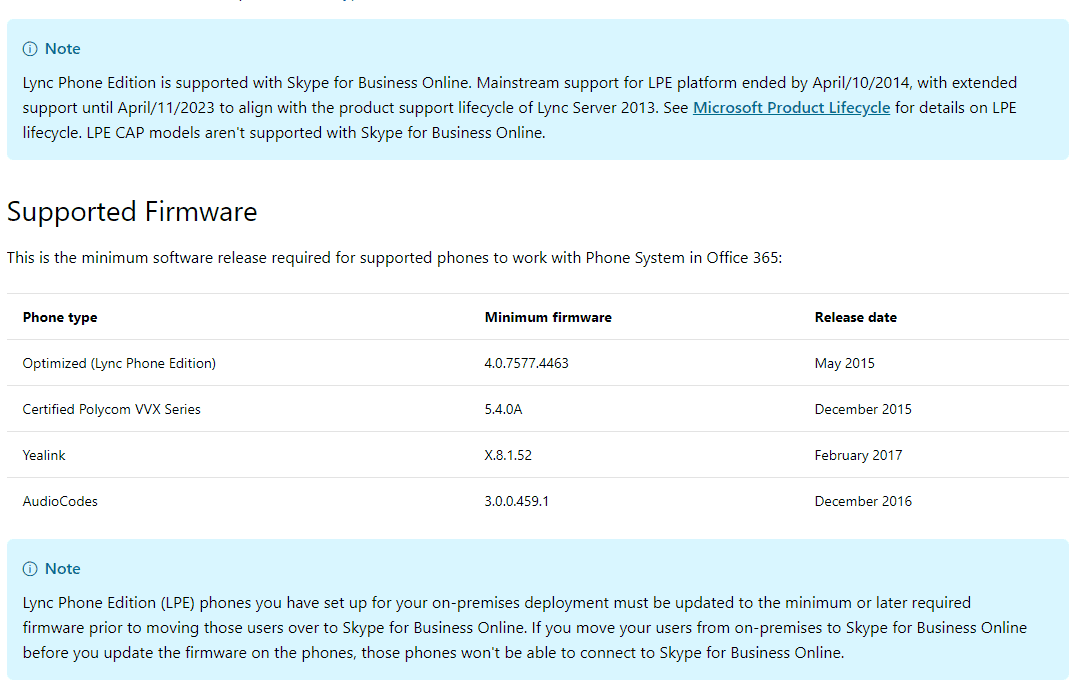The height and width of the screenshot is (689, 1075).
Task: Click the Yealink row label
Action: click(x=44, y=455)
